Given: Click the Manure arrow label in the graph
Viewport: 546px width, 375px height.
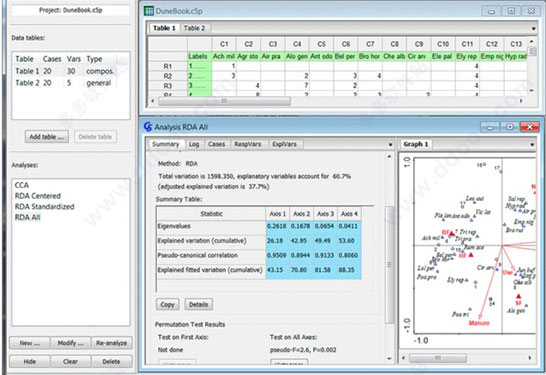Looking at the screenshot, I should 479,323.
